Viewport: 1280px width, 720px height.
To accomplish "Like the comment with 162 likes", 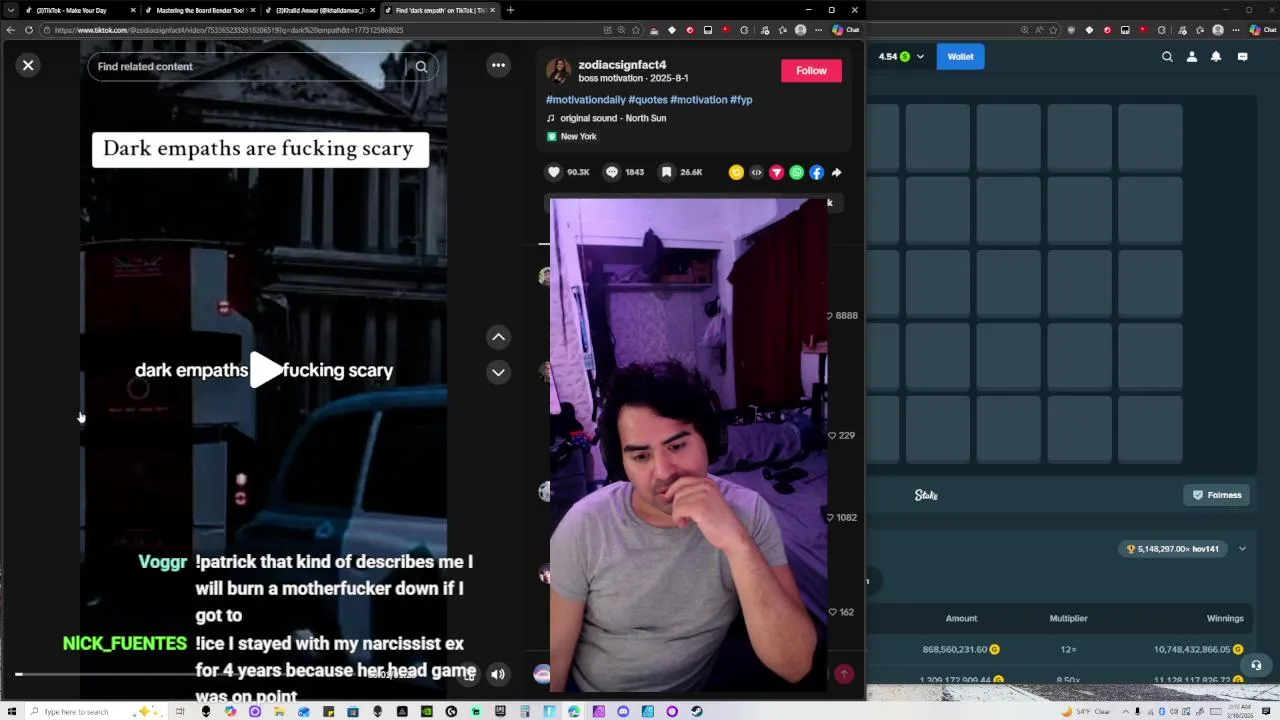I will point(832,612).
